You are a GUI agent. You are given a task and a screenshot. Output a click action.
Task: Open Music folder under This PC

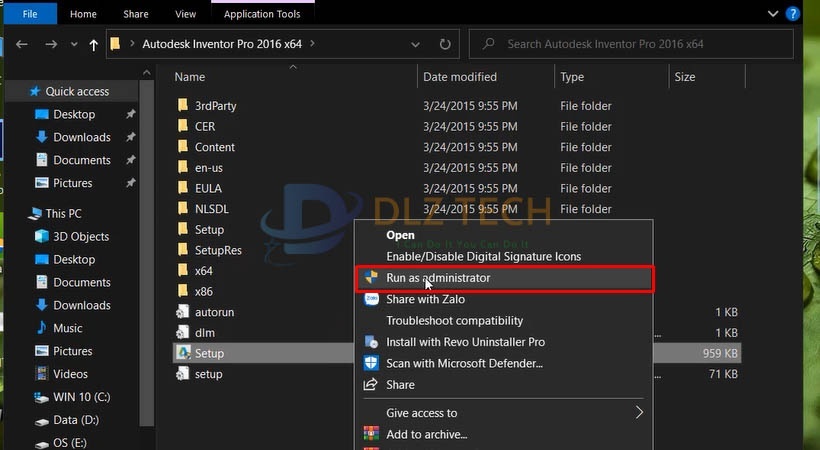67,328
